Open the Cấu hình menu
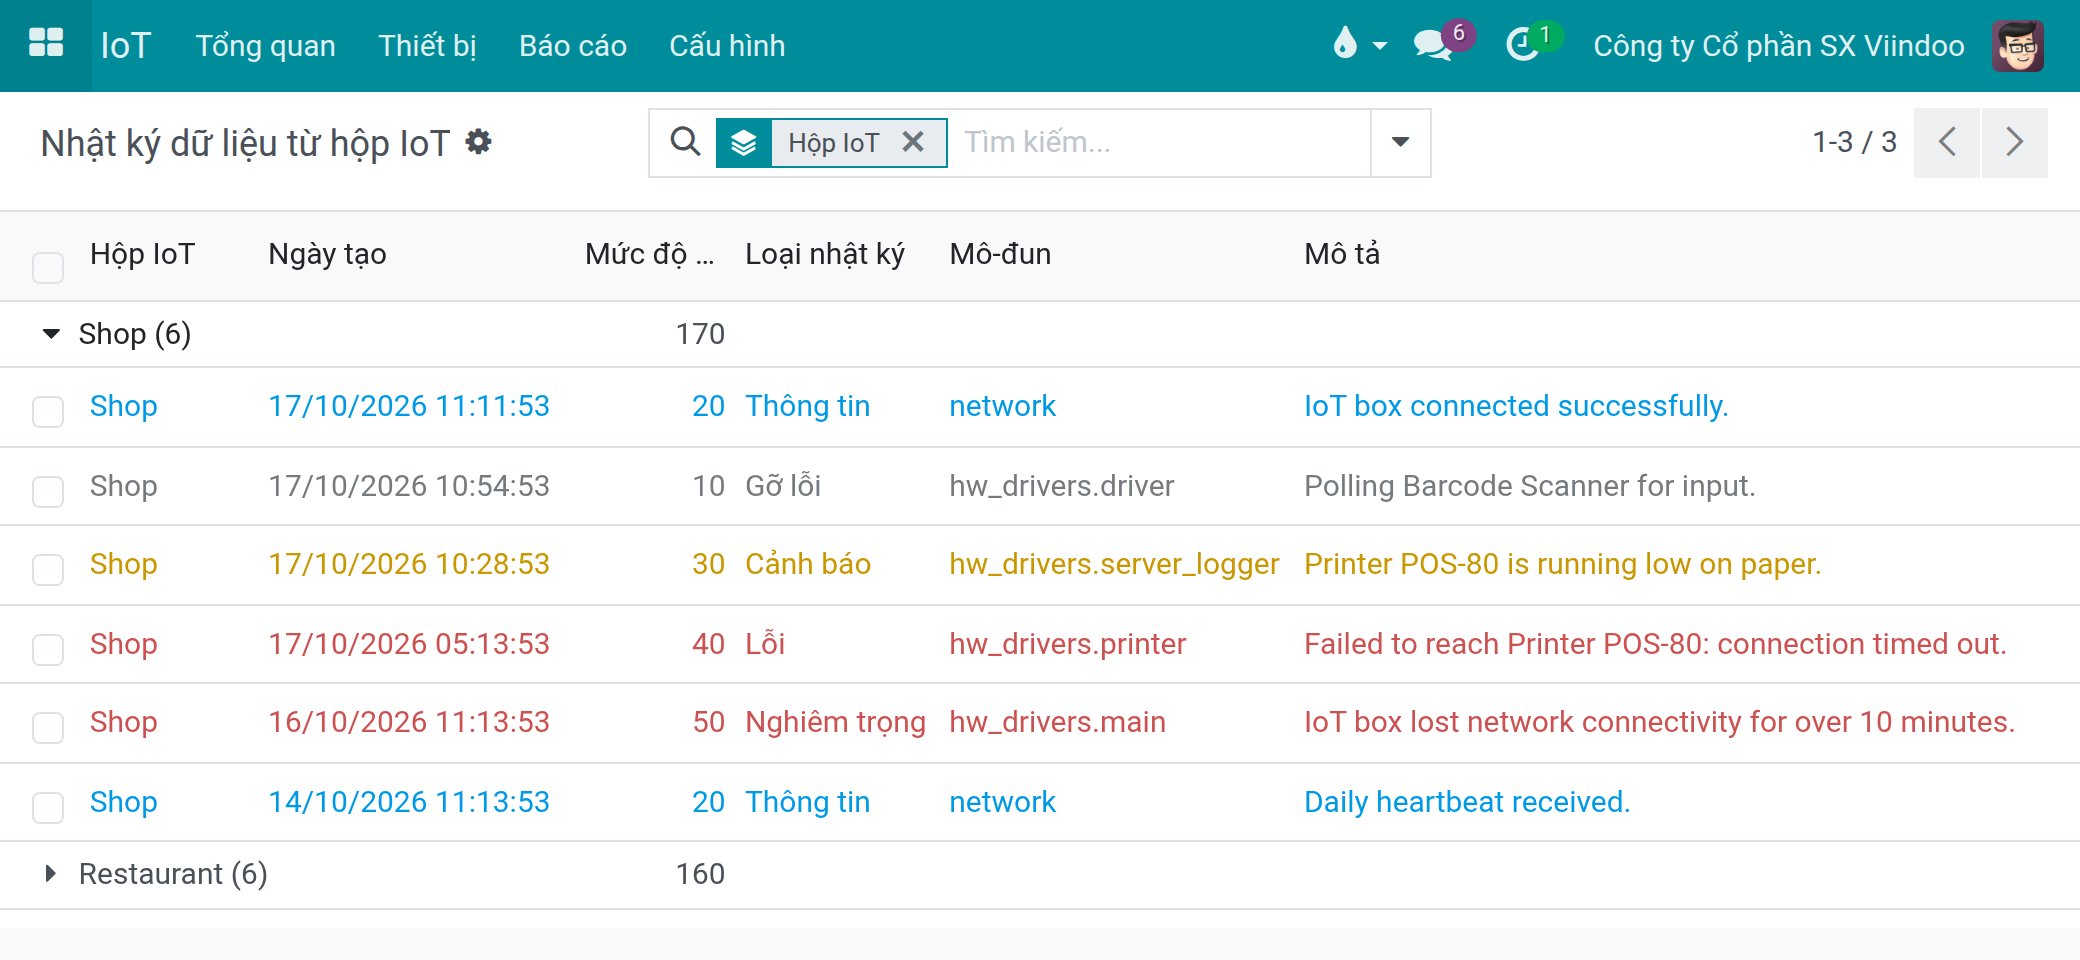The height and width of the screenshot is (960, 2080). coord(727,46)
